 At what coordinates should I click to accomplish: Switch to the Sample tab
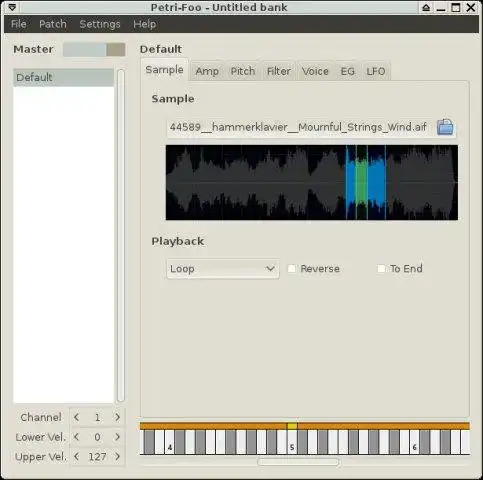point(164,70)
